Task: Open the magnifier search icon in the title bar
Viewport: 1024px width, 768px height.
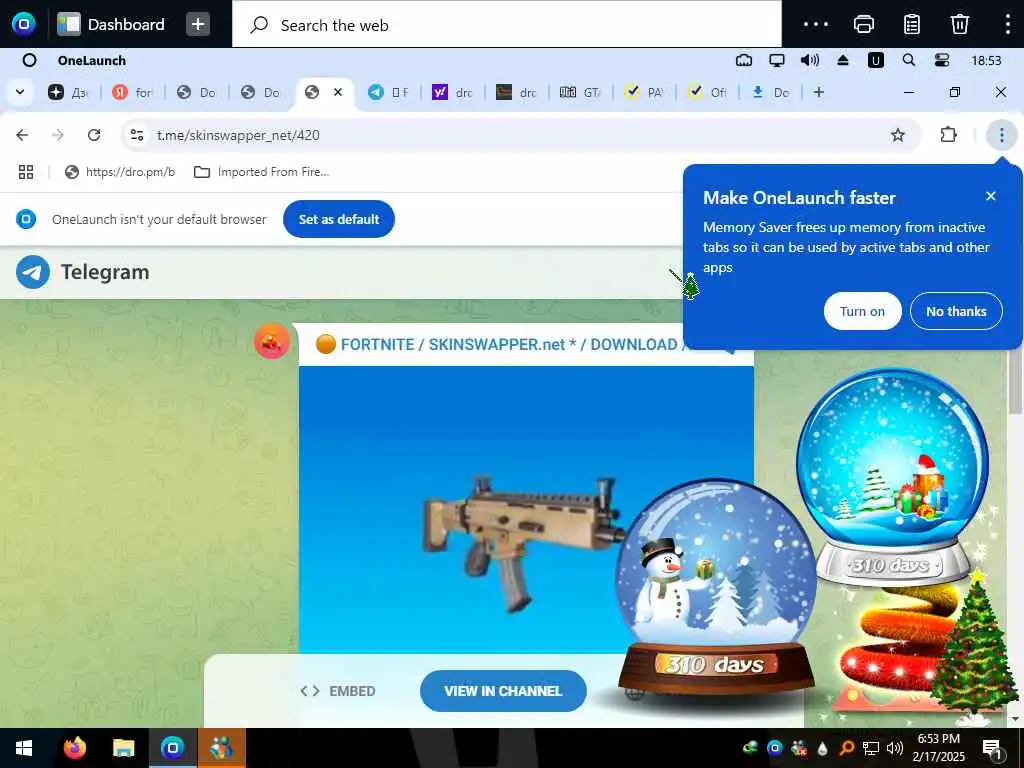Action: tap(908, 61)
